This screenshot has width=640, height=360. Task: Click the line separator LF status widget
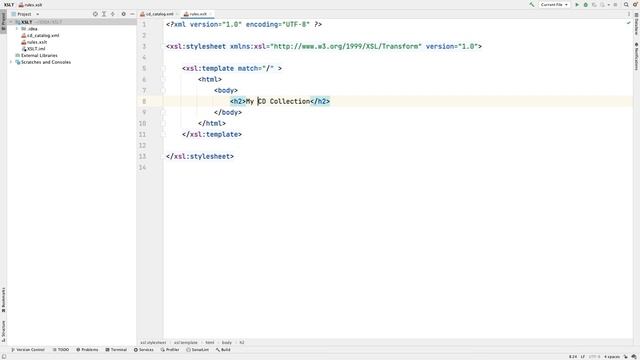tap(583, 357)
